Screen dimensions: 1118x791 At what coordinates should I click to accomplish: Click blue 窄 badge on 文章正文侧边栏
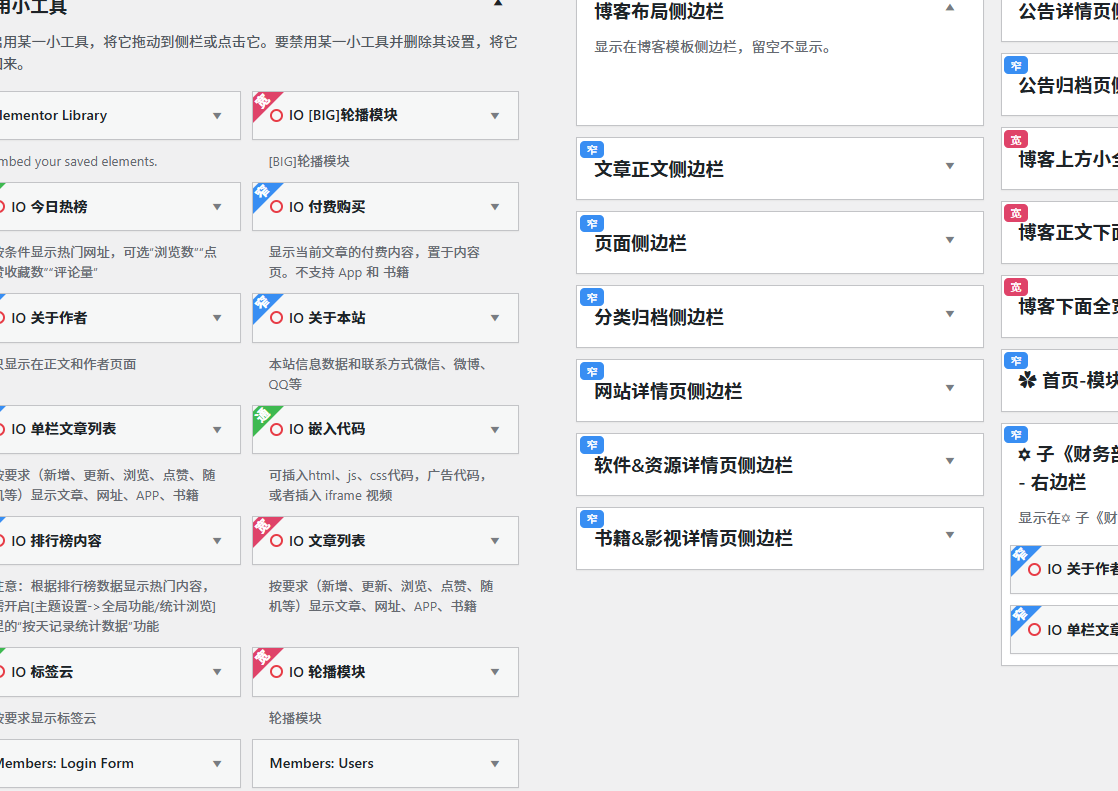point(592,150)
